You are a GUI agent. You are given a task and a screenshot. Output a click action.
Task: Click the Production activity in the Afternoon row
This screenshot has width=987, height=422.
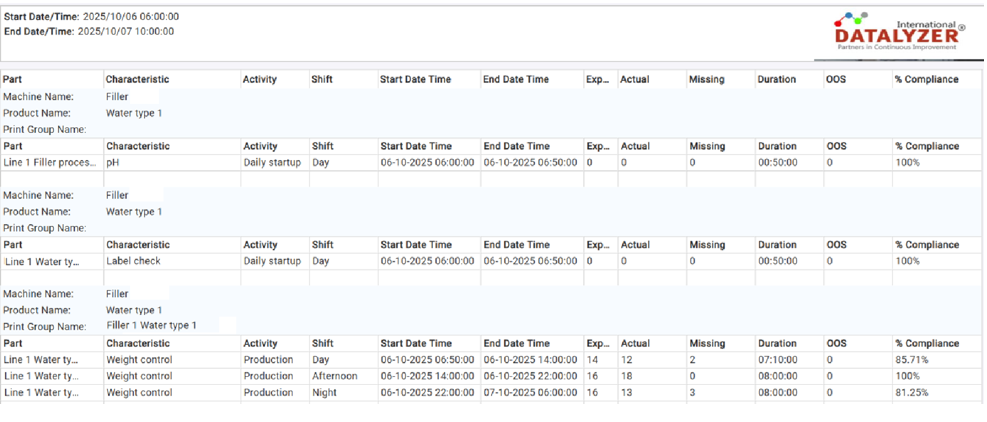click(268, 376)
